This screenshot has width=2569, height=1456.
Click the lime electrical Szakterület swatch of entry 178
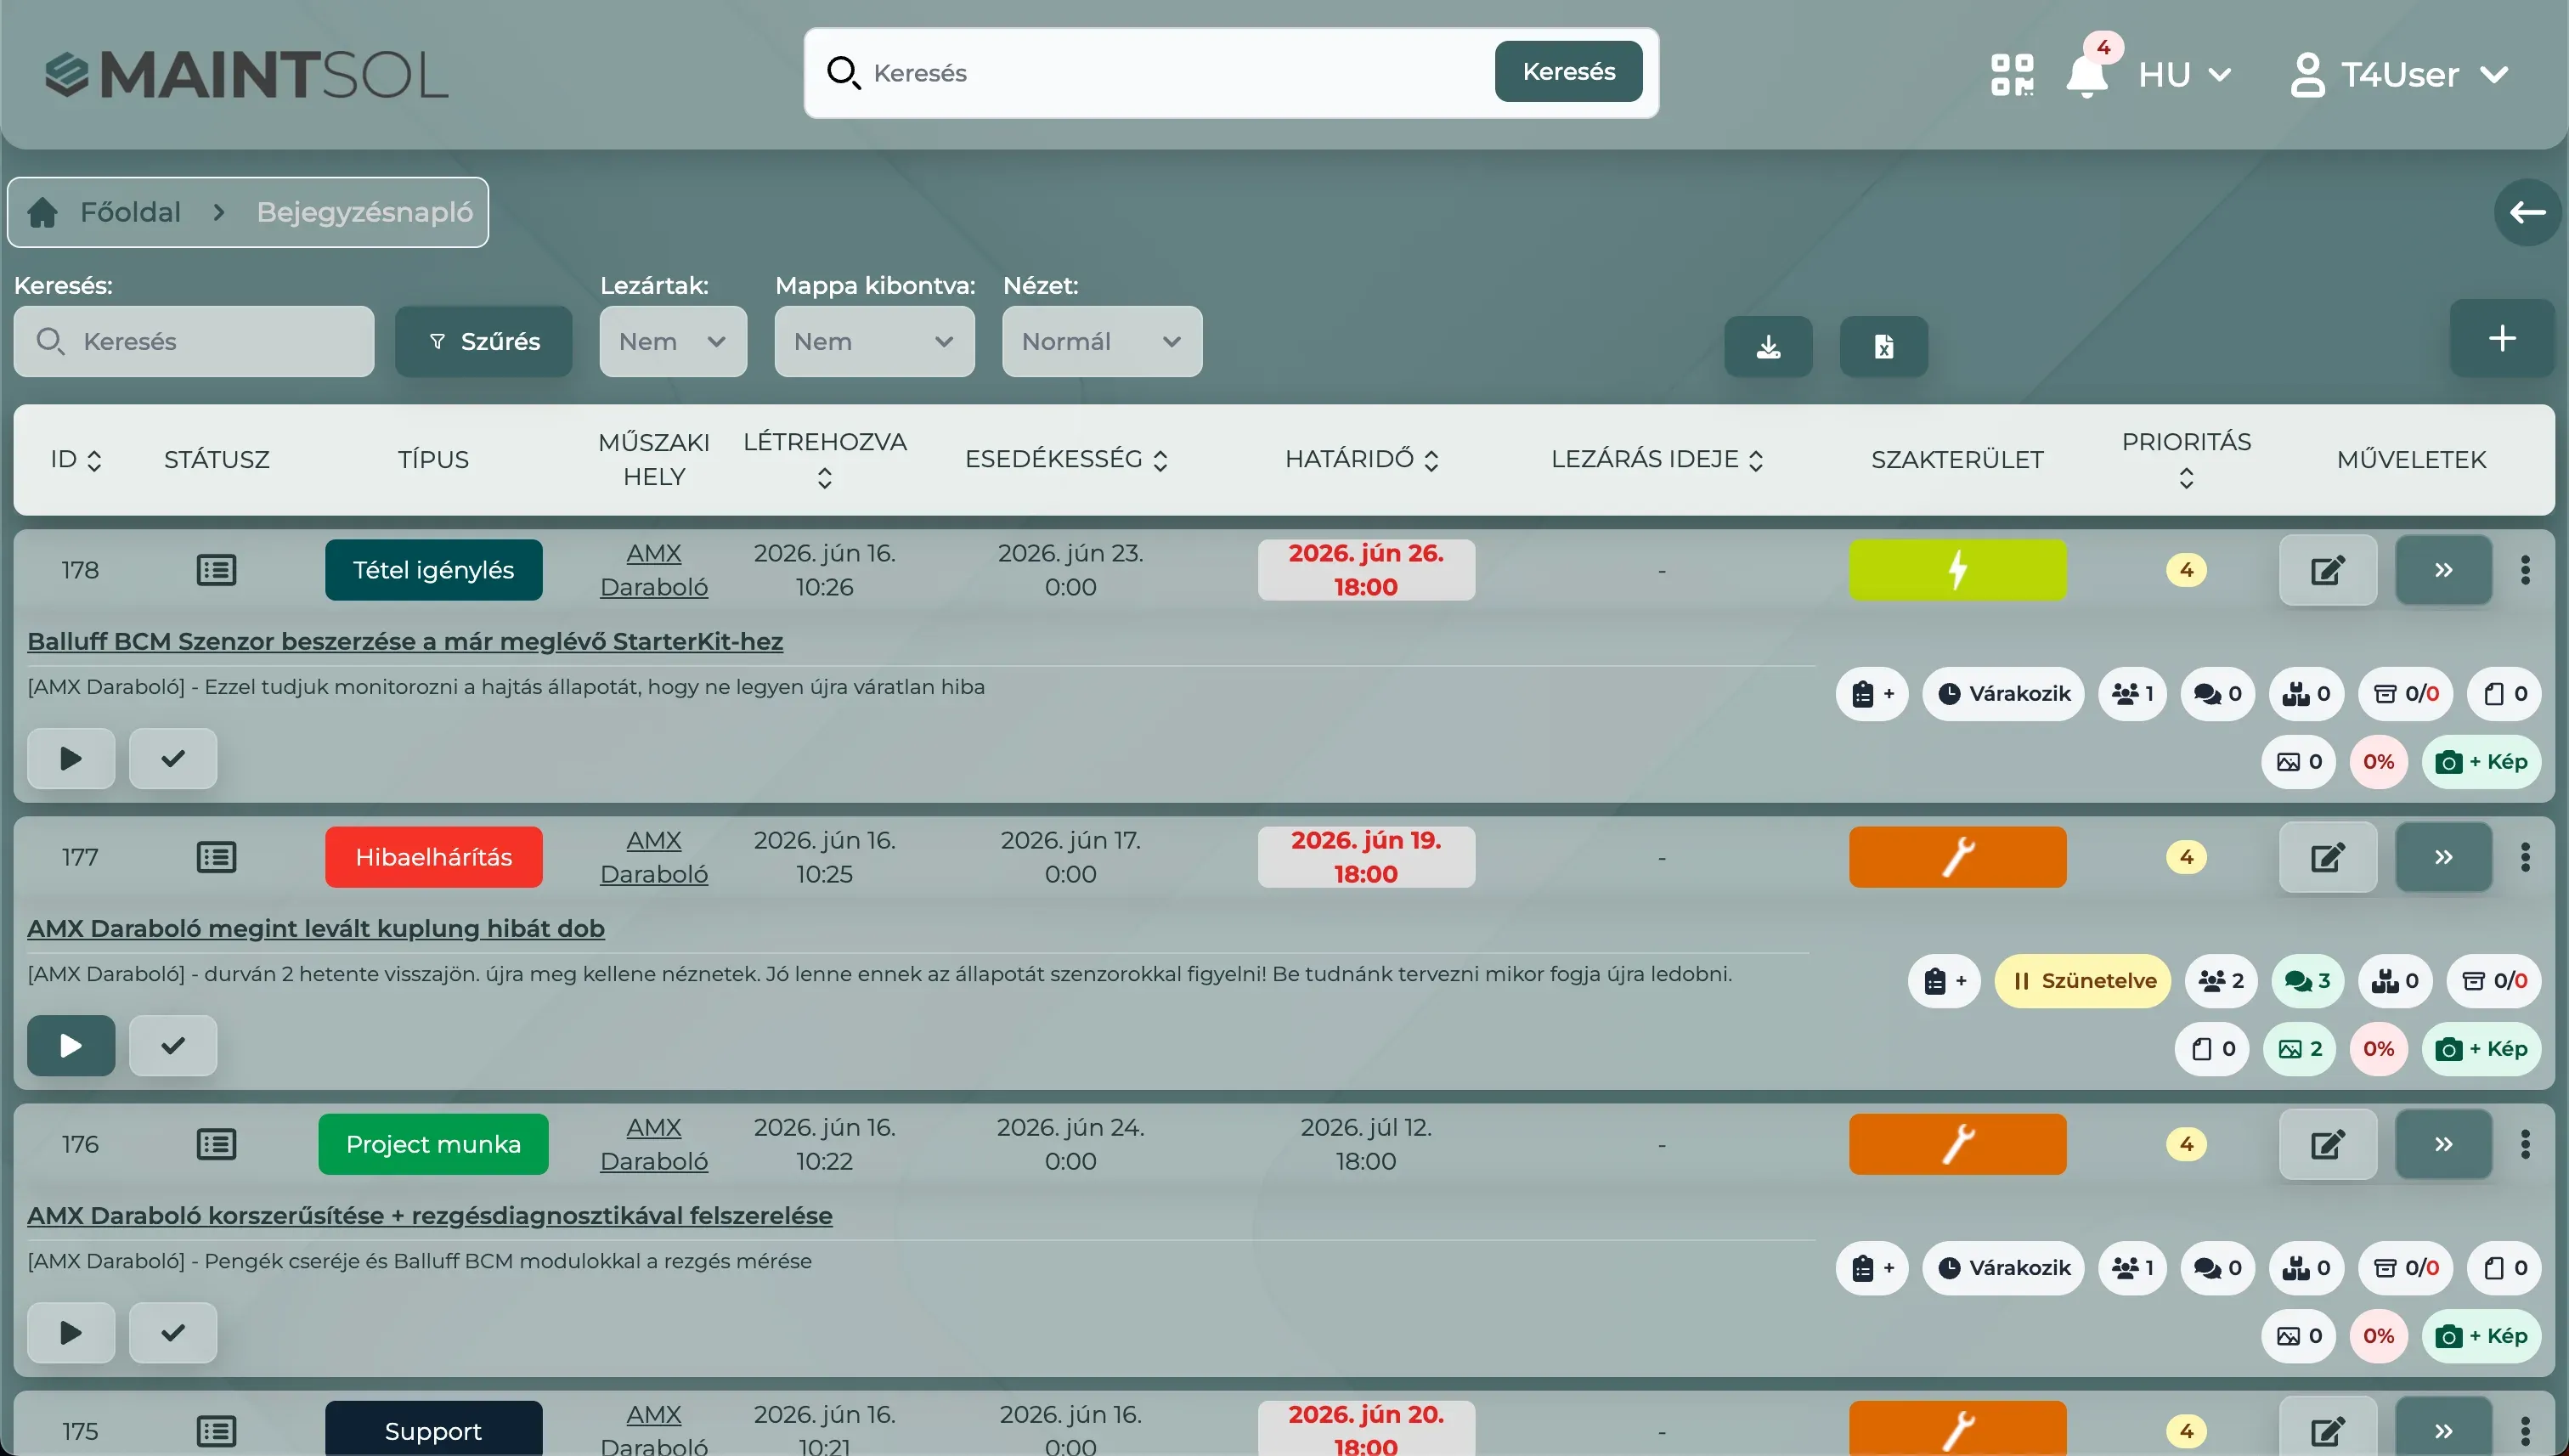tap(1957, 570)
